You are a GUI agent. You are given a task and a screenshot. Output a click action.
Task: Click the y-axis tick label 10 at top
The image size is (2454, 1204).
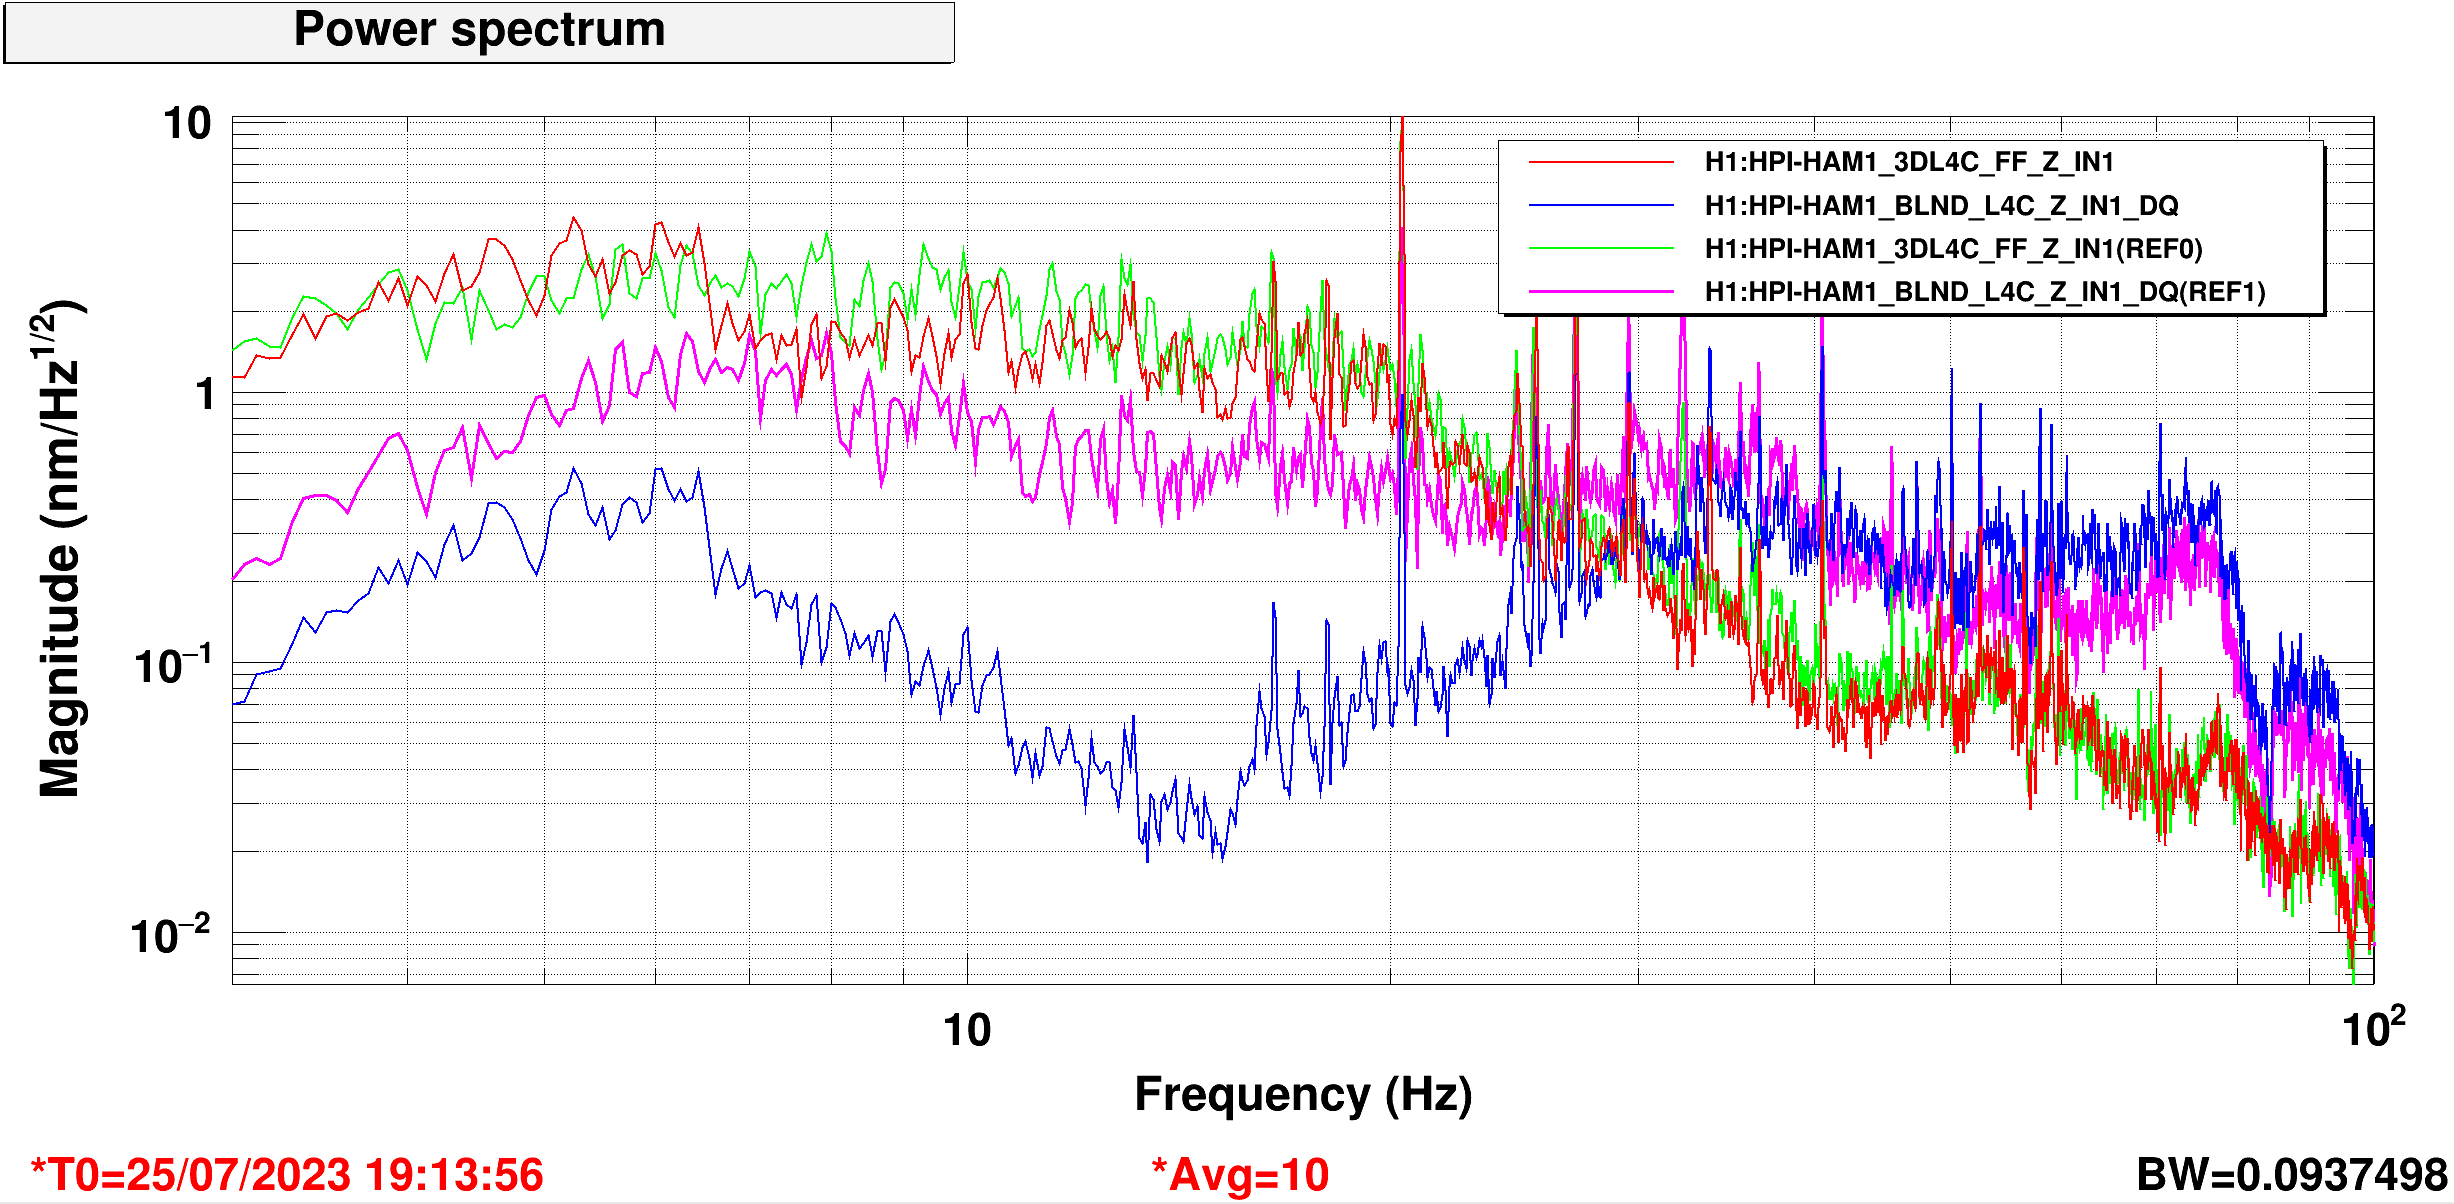point(188,125)
